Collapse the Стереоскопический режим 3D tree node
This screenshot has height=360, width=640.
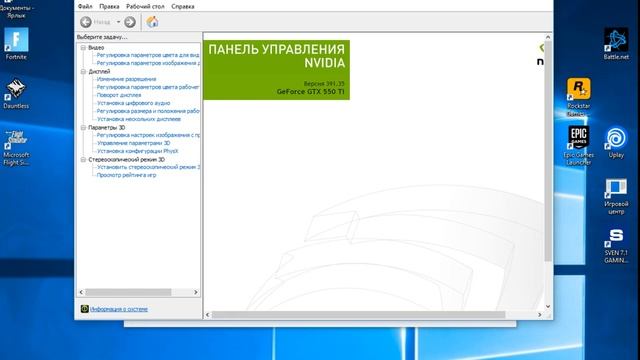(x=83, y=160)
